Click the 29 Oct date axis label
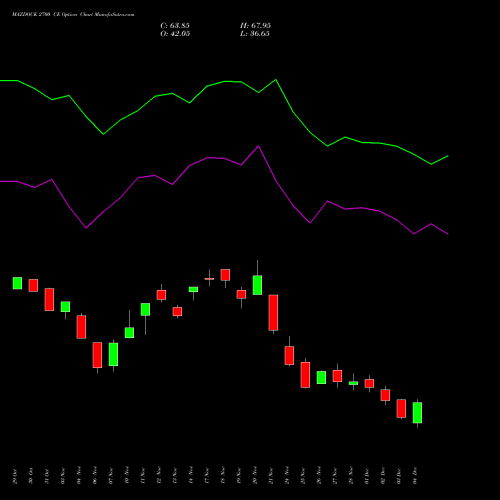500x500 pixels. [15, 476]
